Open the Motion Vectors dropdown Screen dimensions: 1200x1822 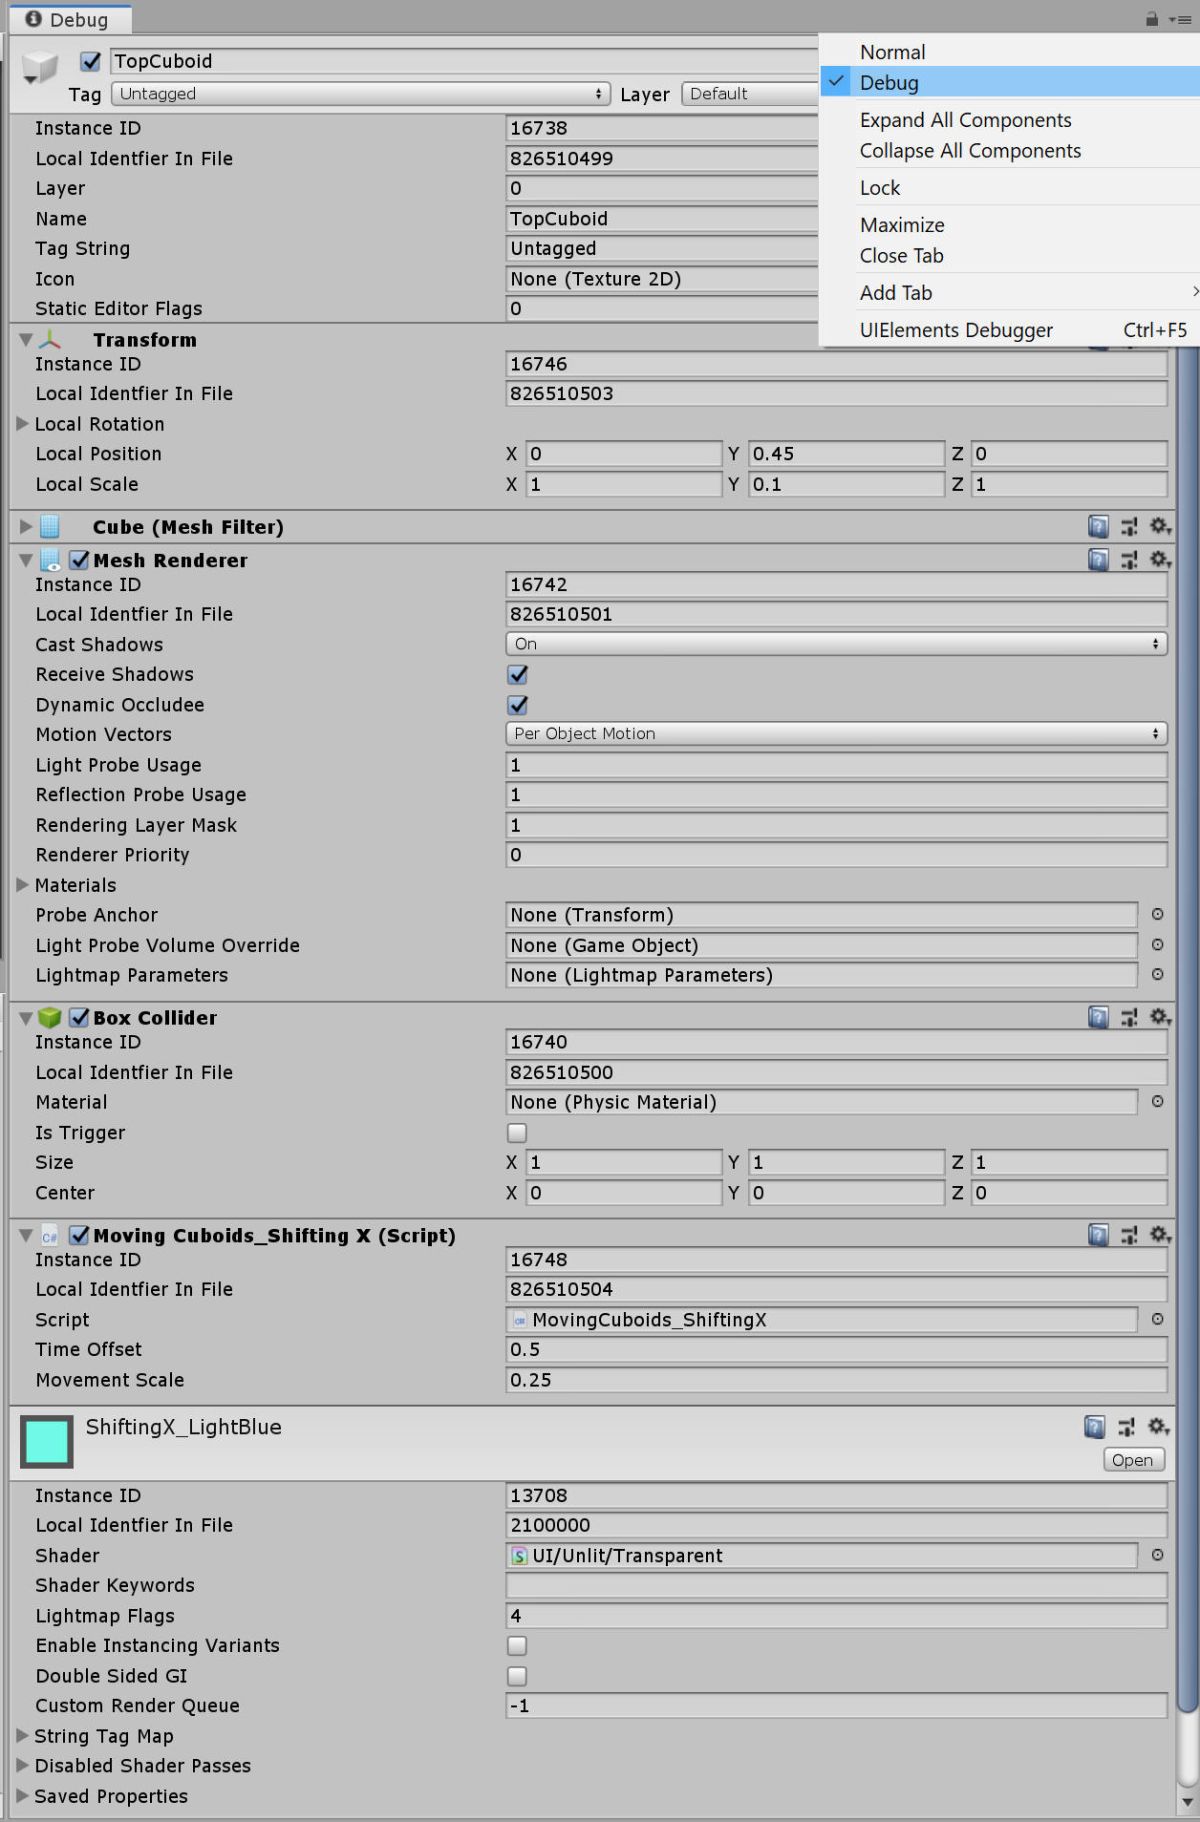pyautogui.click(x=836, y=733)
